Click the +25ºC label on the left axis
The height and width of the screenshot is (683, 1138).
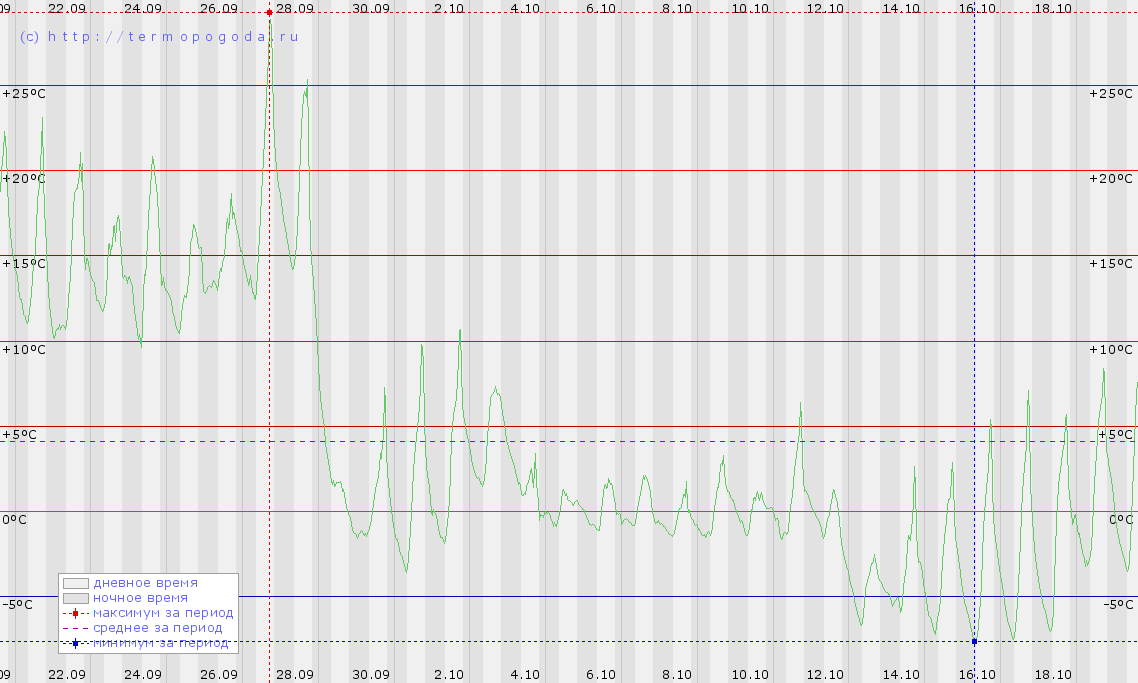24,93
